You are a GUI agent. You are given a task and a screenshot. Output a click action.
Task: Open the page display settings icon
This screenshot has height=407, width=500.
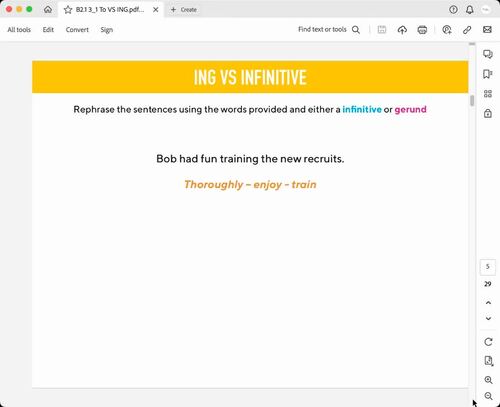tap(488, 361)
